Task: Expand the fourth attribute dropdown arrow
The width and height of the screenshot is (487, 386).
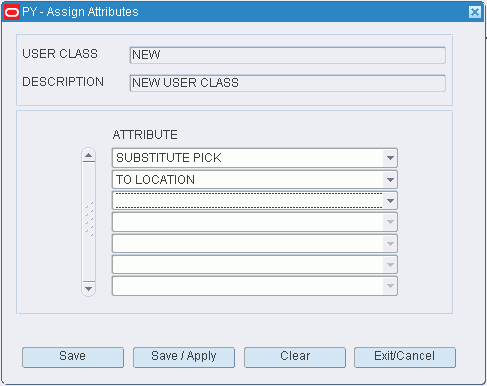Action: pyautogui.click(x=390, y=222)
